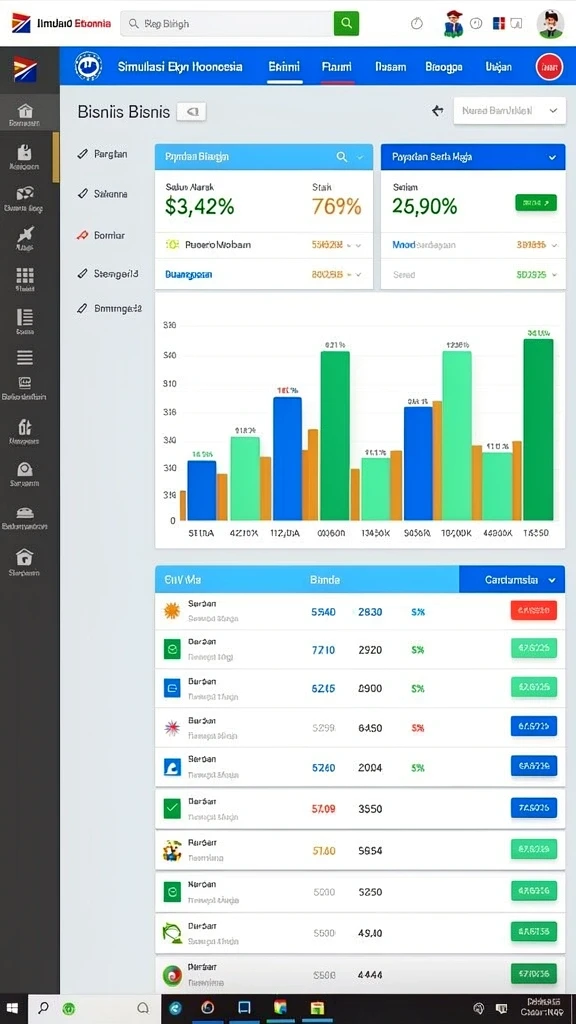
Task: Open the dropdown at top right of content
Action: point(509,111)
